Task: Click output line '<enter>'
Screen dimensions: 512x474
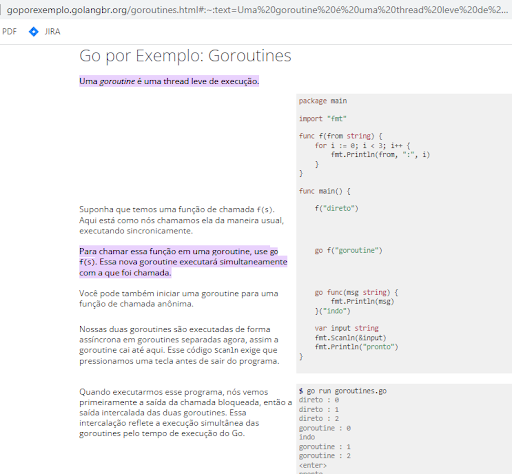Action: click(x=313, y=465)
